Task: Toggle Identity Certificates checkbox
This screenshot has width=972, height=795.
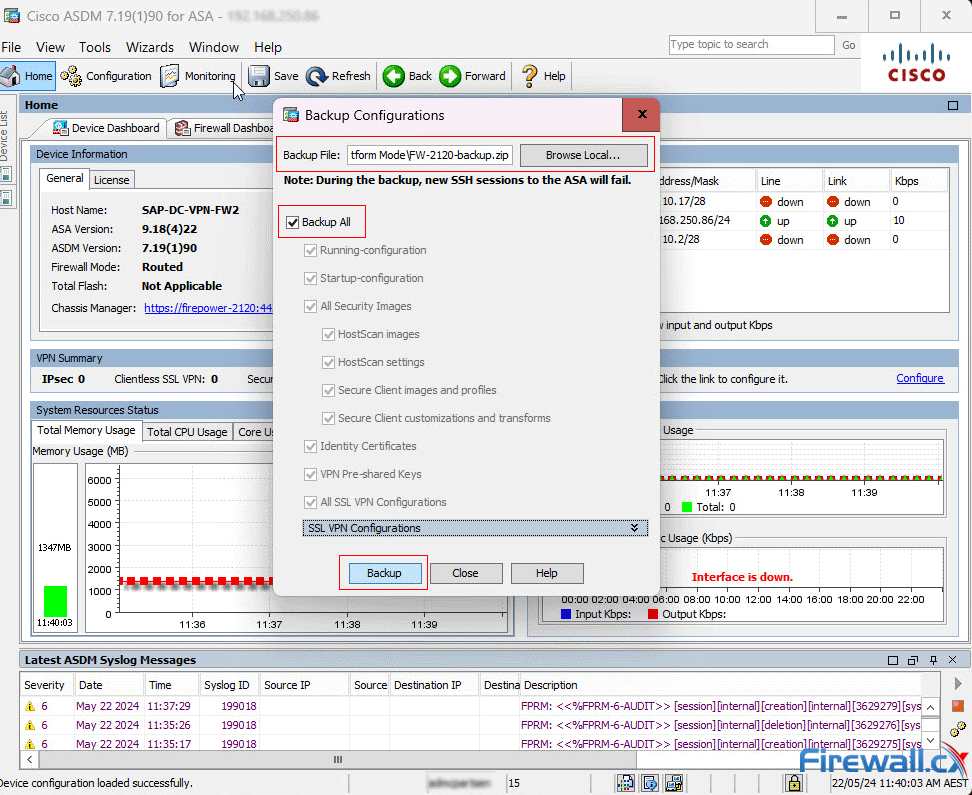Action: pyautogui.click(x=311, y=446)
